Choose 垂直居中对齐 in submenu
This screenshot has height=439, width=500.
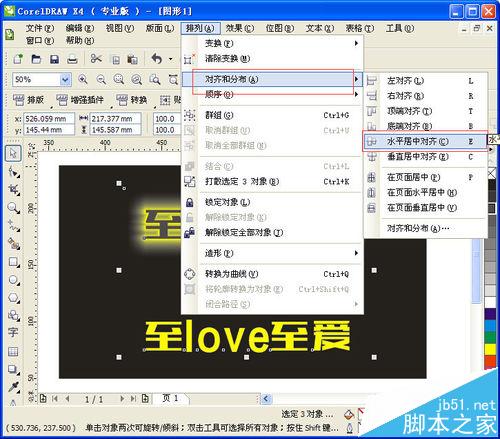point(425,157)
